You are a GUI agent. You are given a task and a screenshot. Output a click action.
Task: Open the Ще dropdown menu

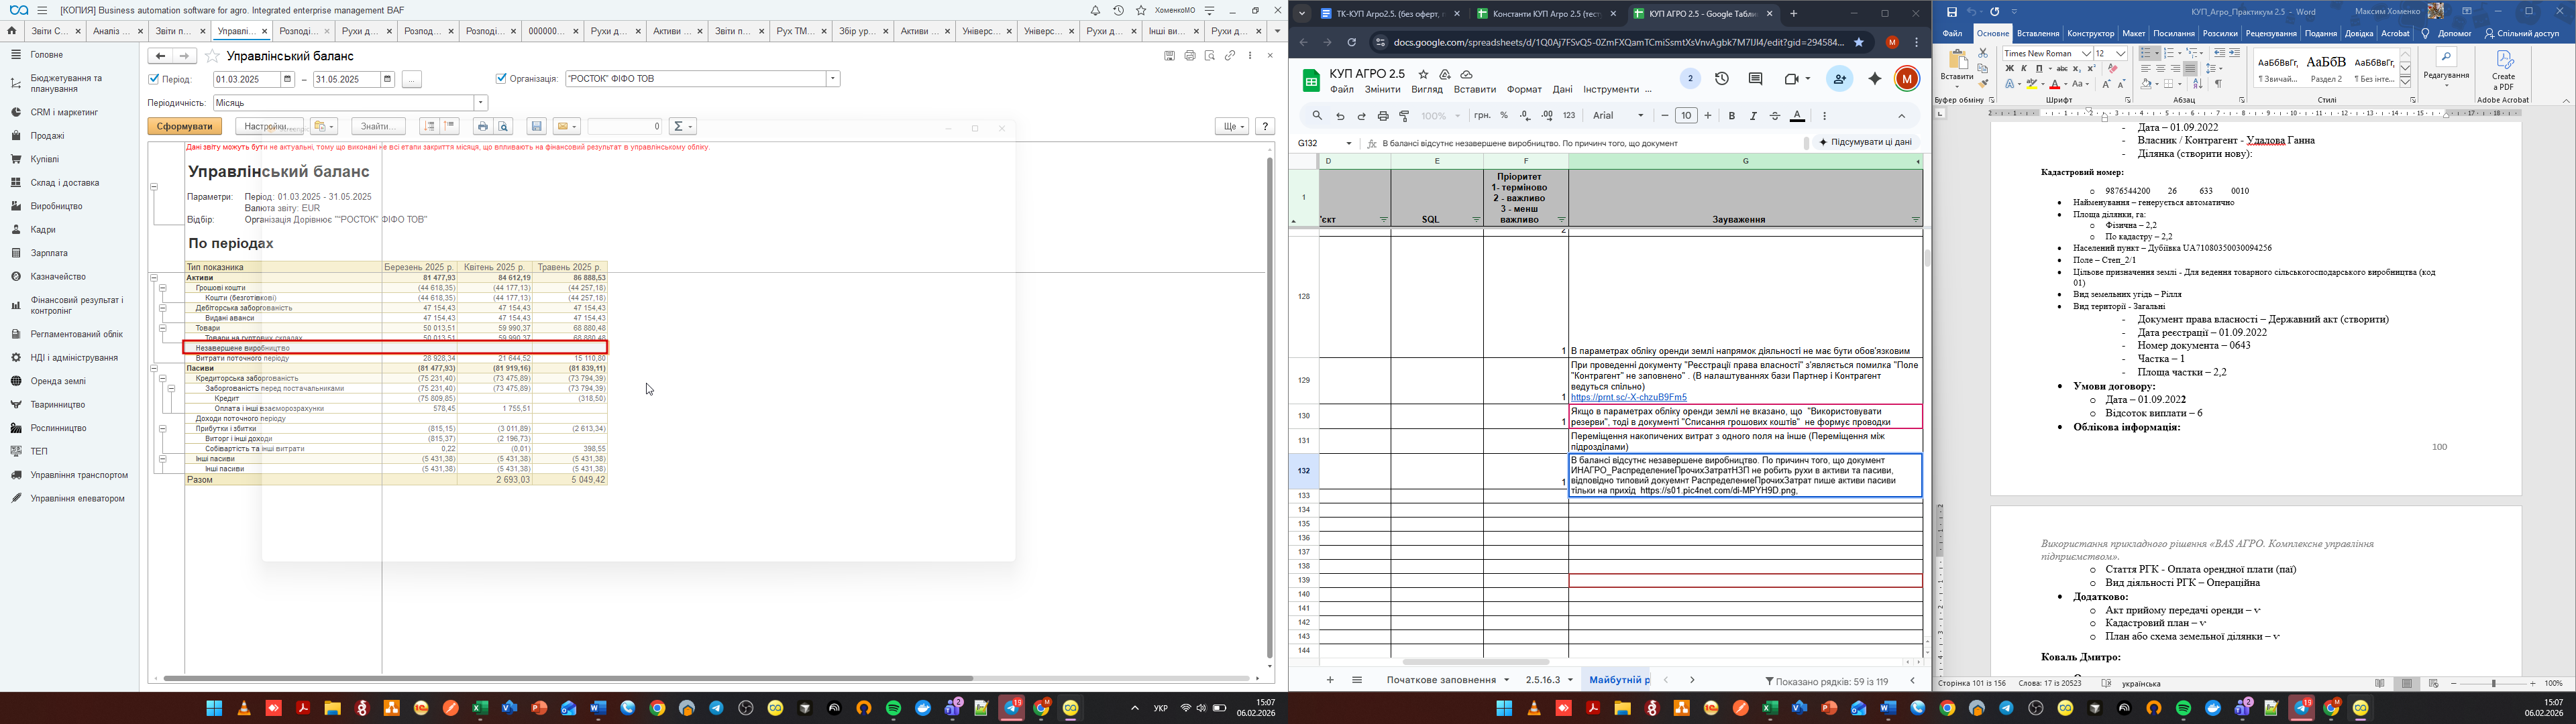coord(1232,127)
